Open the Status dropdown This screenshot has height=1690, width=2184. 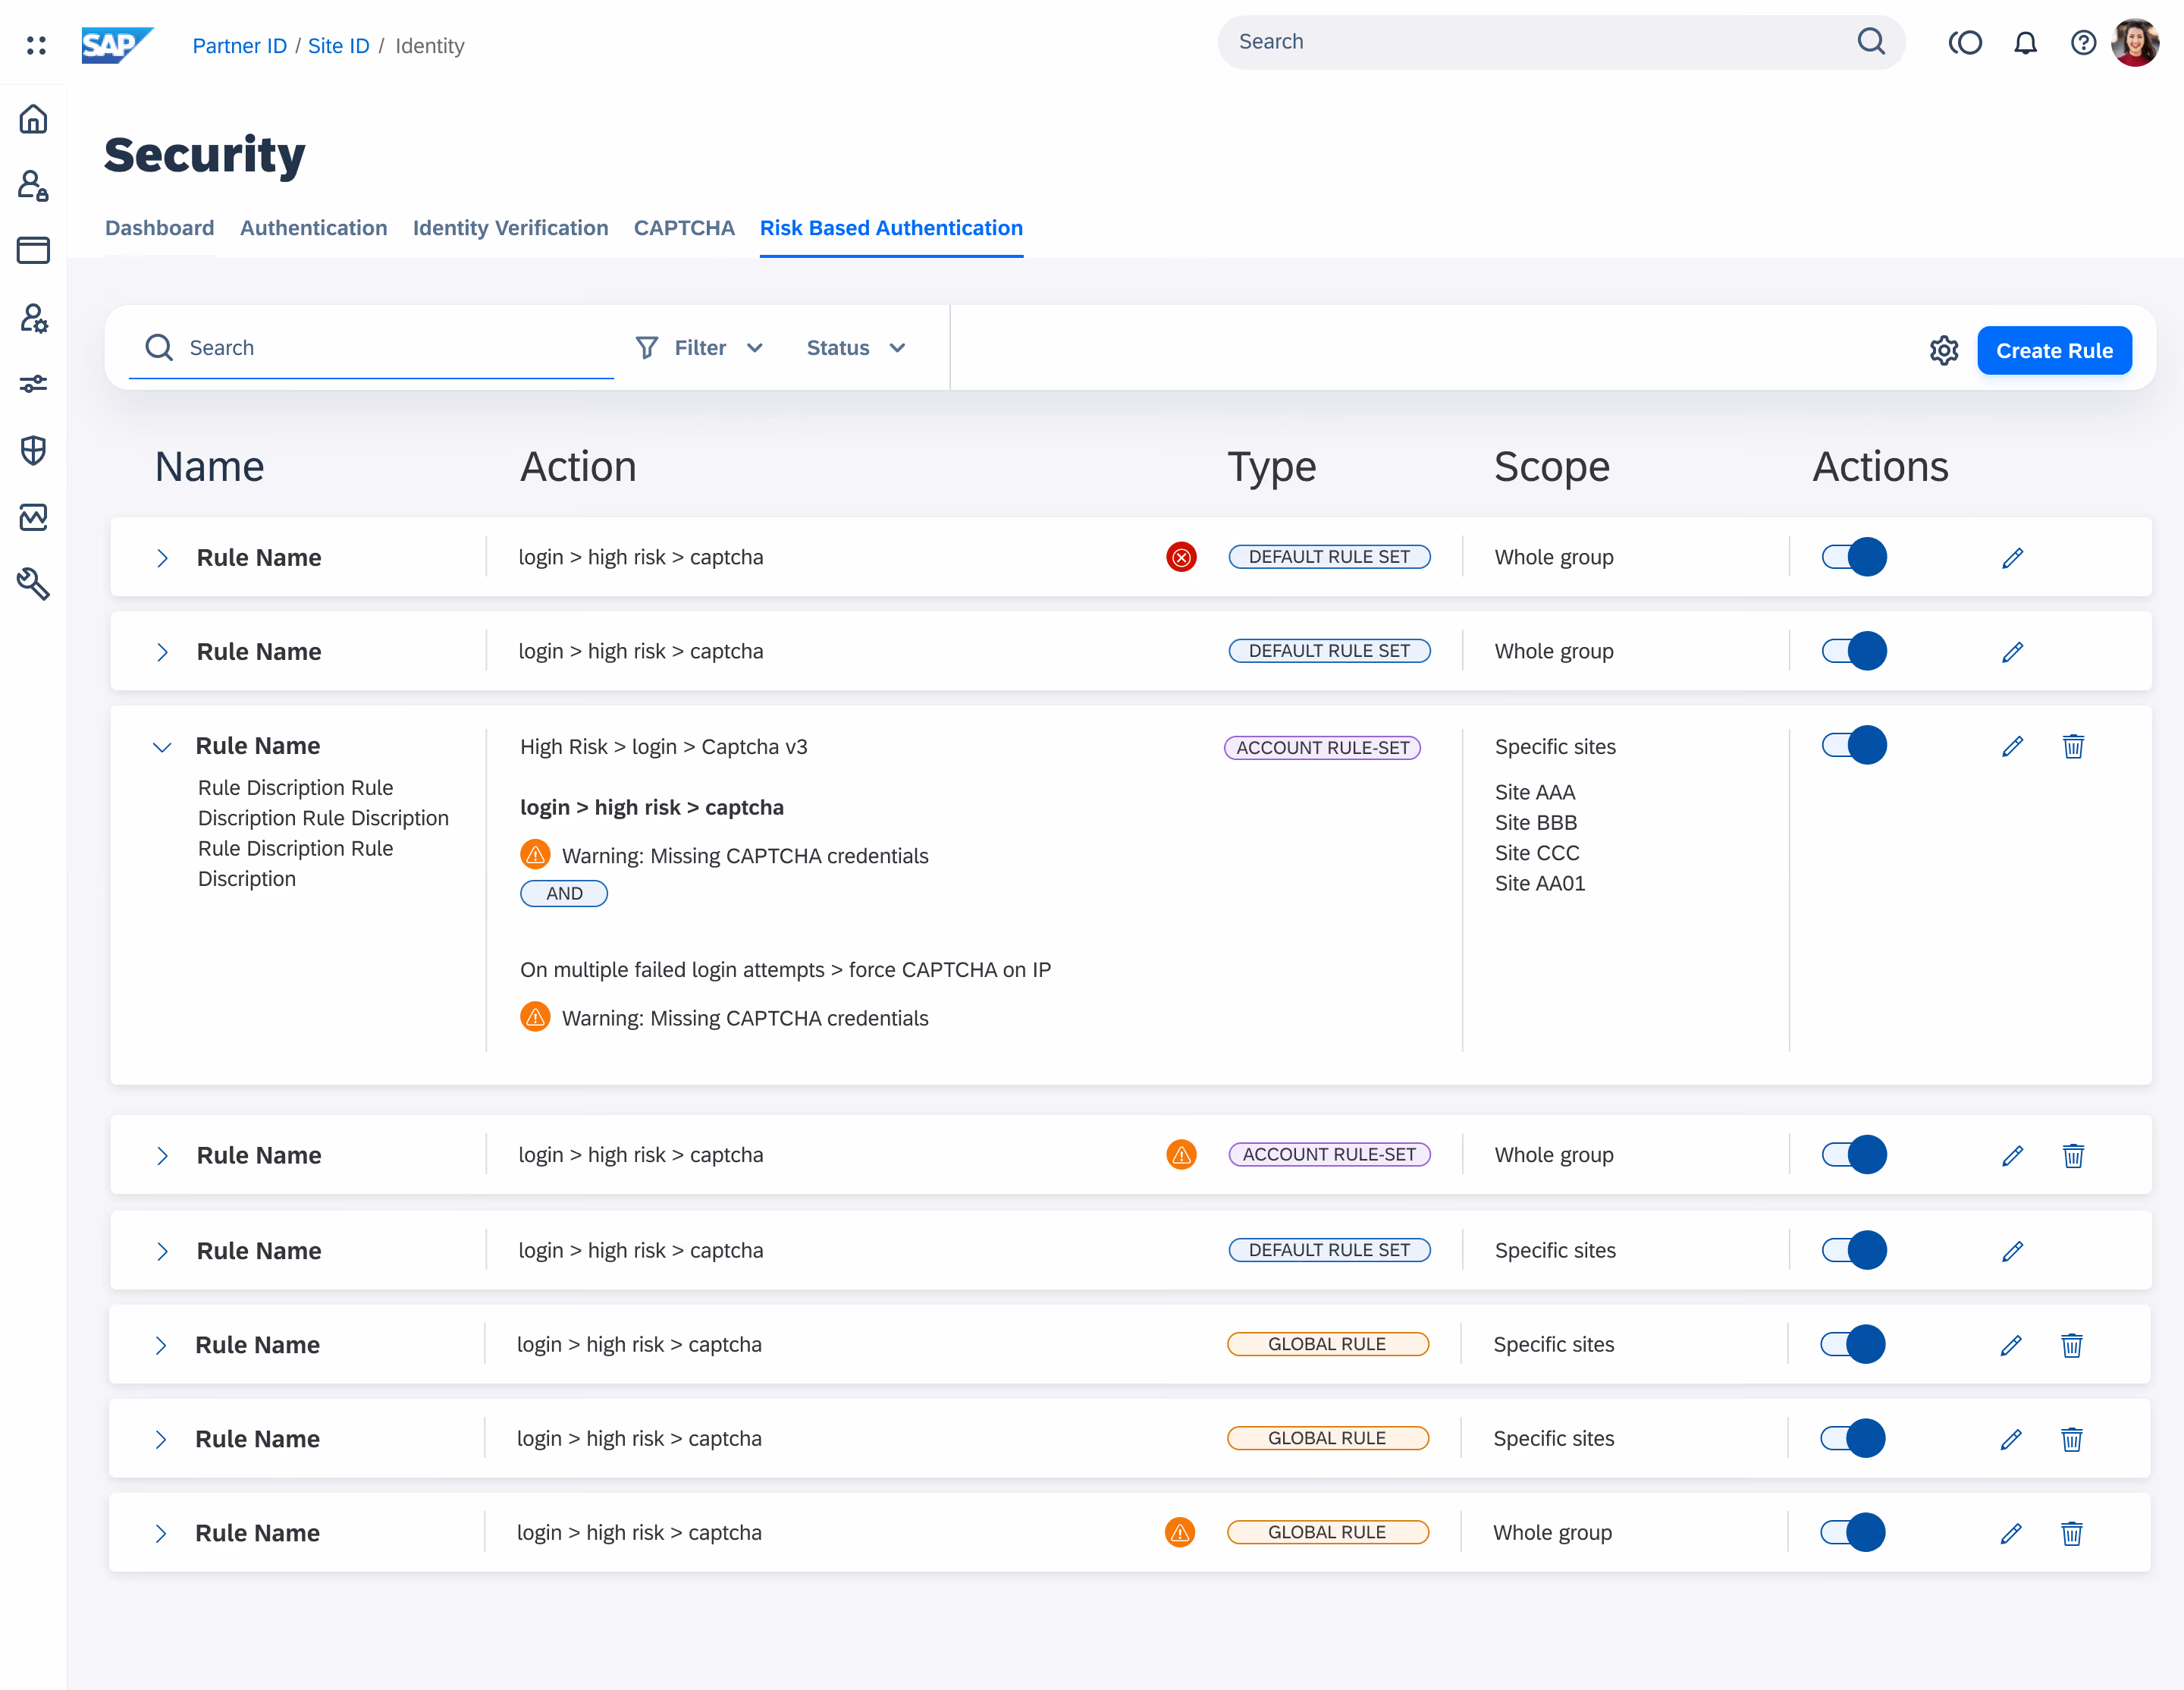[x=856, y=348]
